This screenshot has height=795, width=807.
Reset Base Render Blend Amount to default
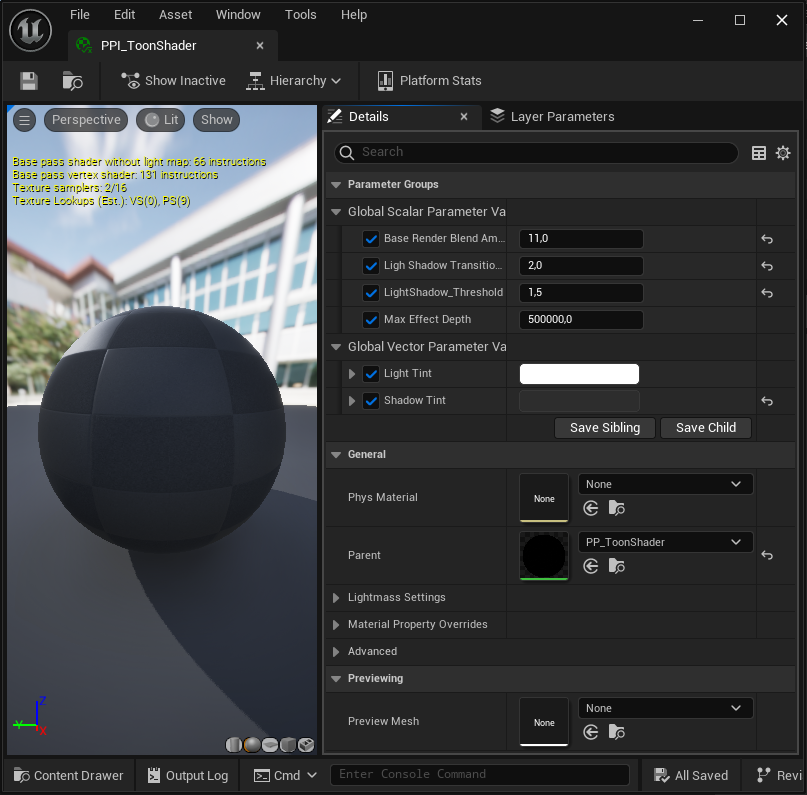click(767, 239)
